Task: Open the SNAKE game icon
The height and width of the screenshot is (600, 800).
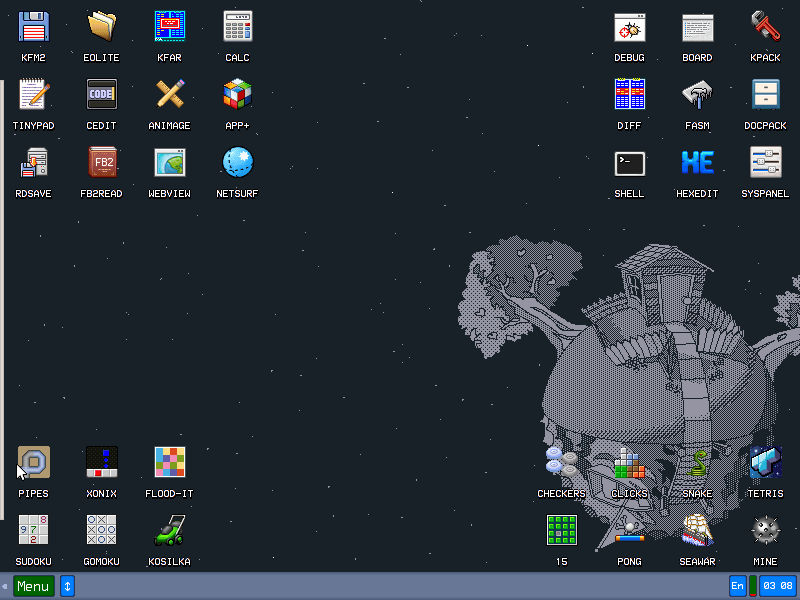Action: click(x=697, y=462)
